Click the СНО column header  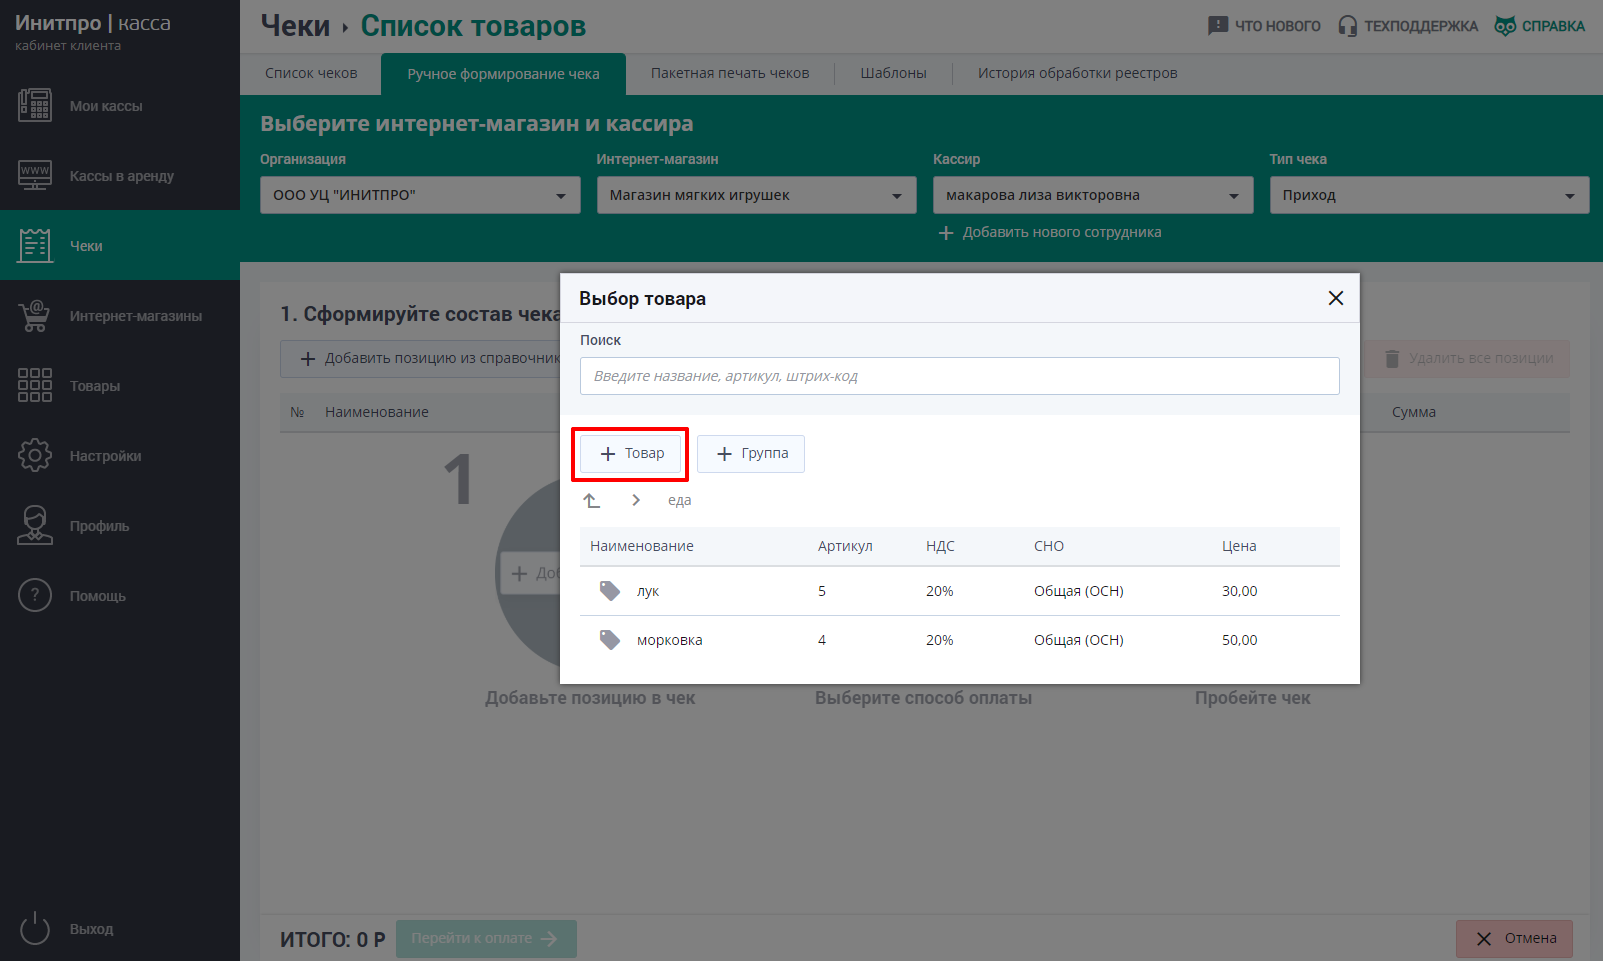(x=1049, y=546)
